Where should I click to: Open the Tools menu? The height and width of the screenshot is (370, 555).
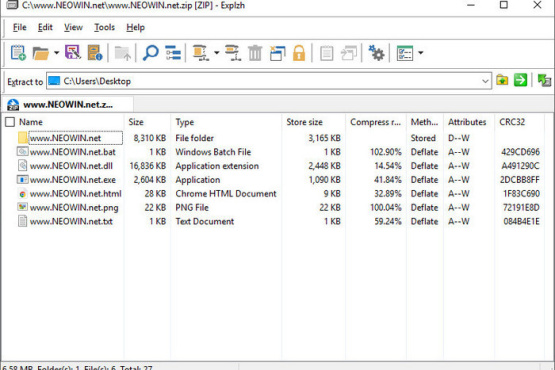coord(104,27)
